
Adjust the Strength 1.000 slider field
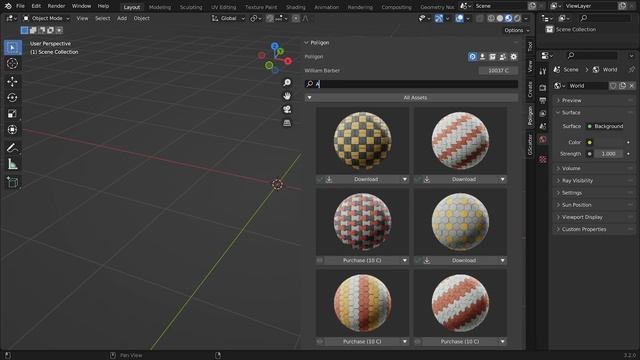pos(608,154)
